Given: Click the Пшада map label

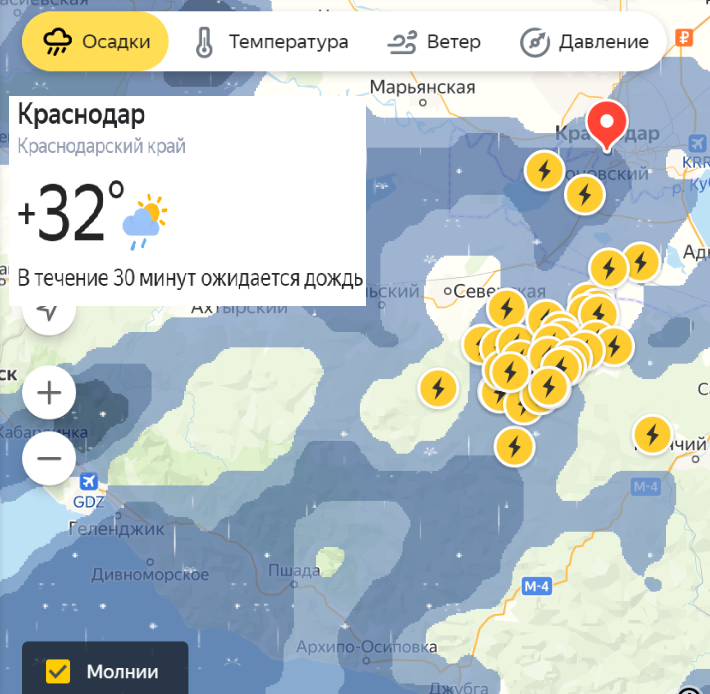Looking at the screenshot, I should (x=294, y=570).
